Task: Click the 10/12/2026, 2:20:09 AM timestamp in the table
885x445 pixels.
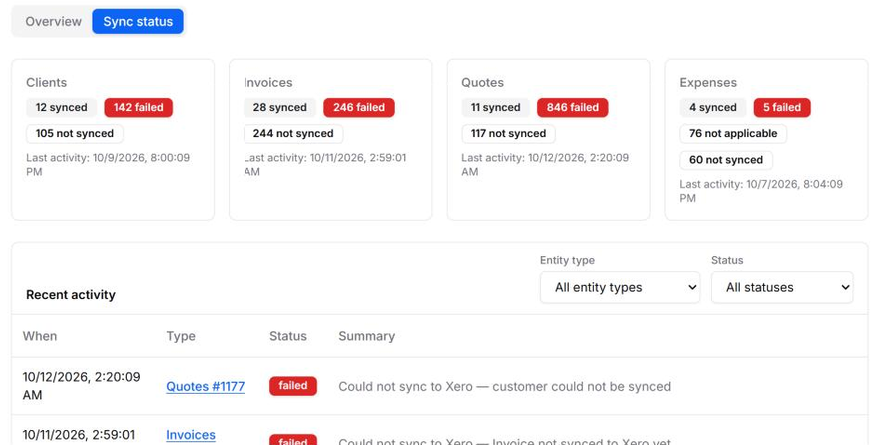Action: [x=81, y=386]
